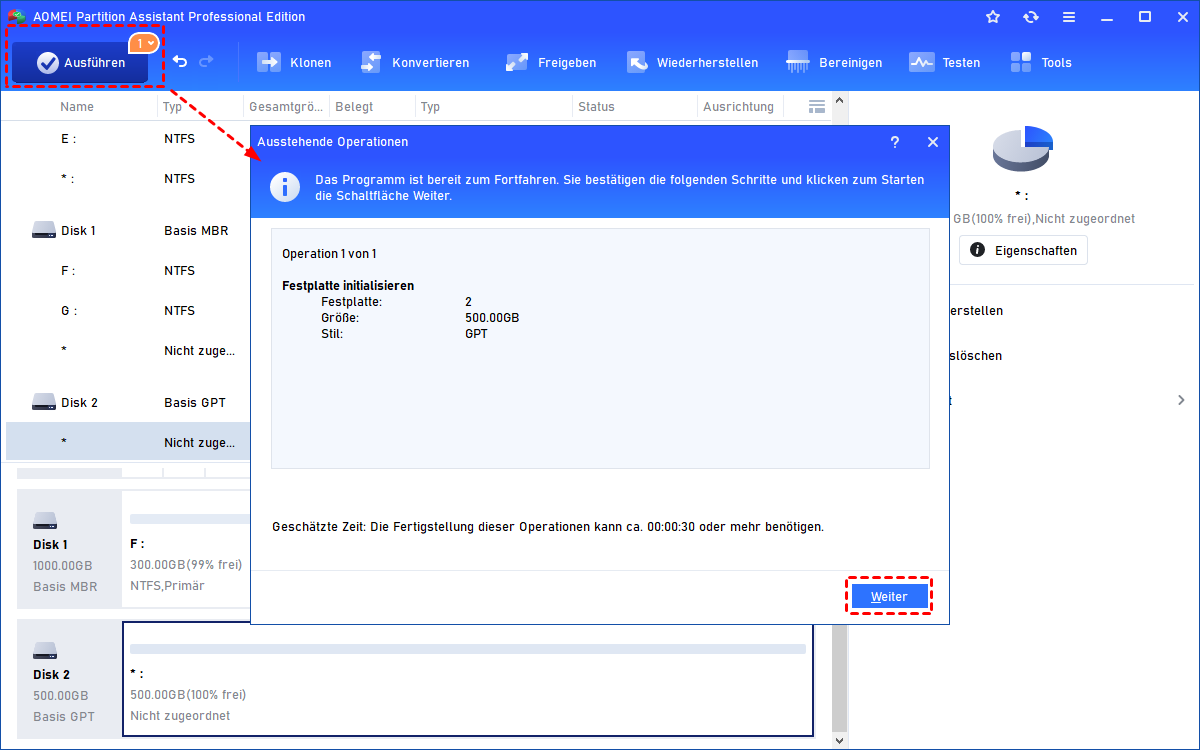Click the refresh icon in title bar
This screenshot has width=1200, height=750.
tap(1031, 17)
